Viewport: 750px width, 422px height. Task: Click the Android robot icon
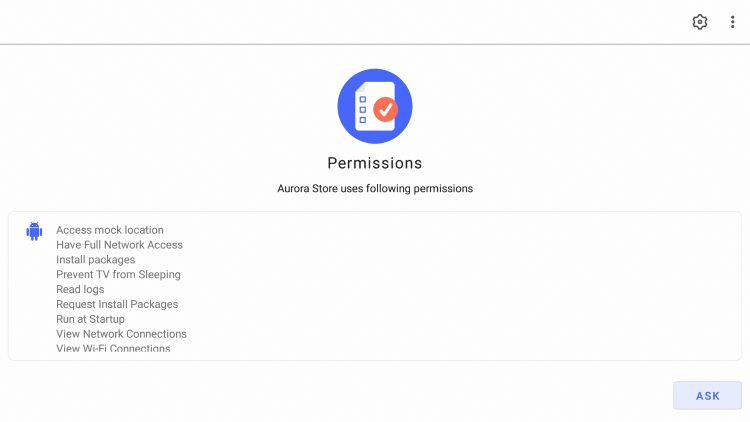point(34,231)
